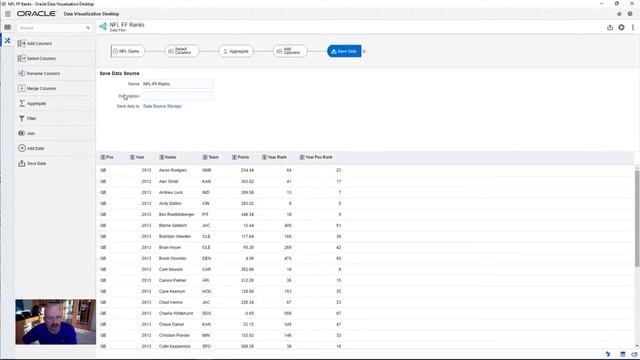Image resolution: width=640 pixels, height=360 pixels.
Task: Click the first bottom-right status icon
Action: coord(608,354)
